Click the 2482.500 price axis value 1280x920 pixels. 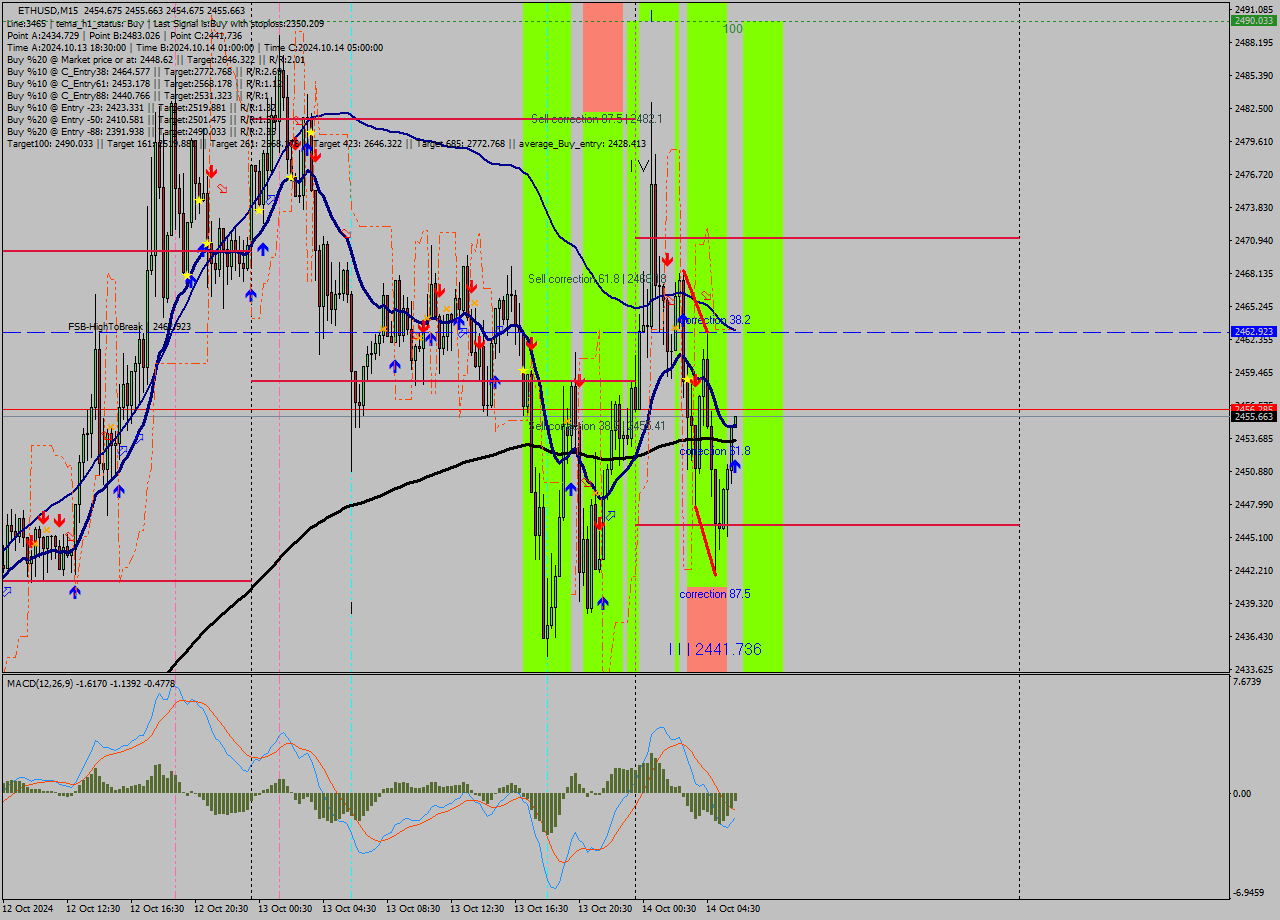(1256, 109)
